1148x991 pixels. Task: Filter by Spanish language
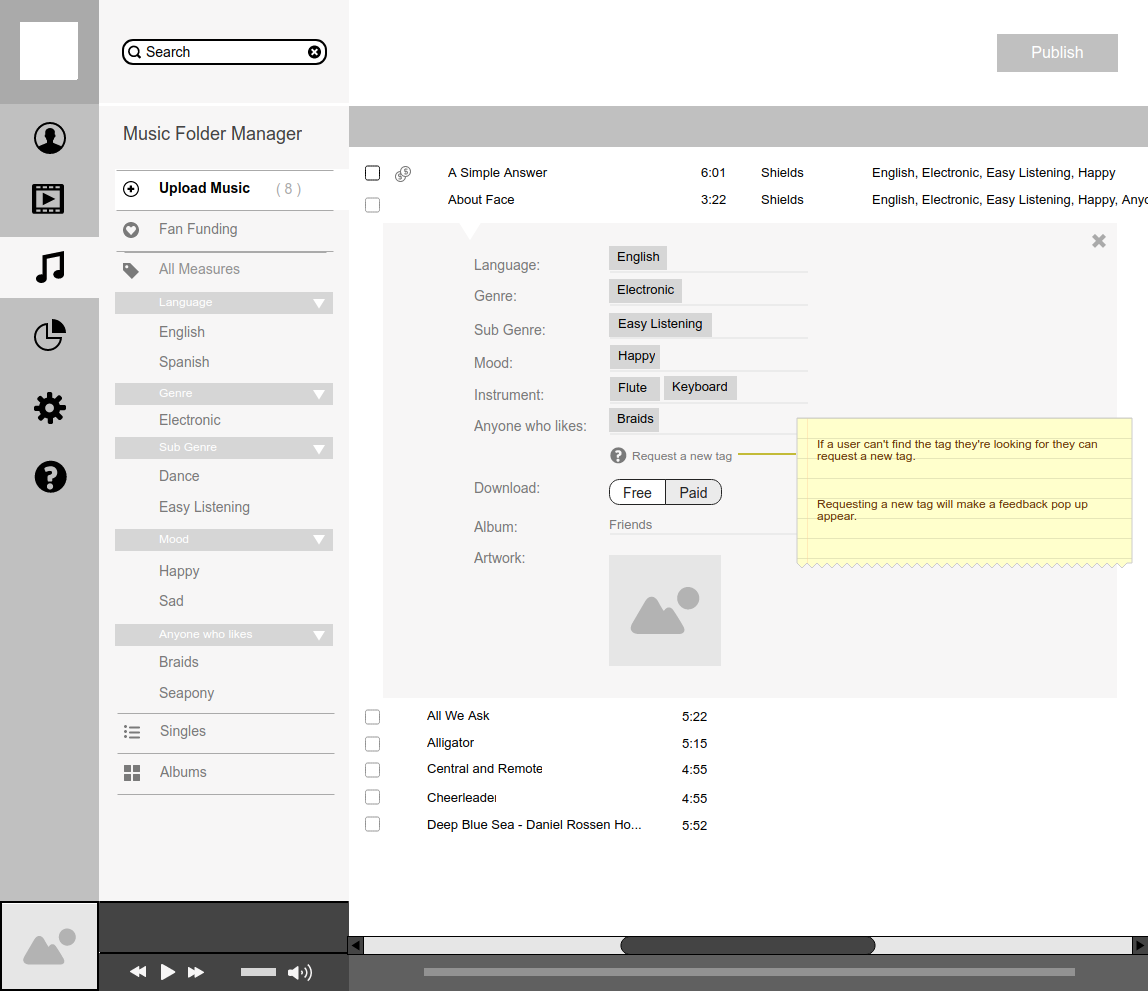click(x=184, y=362)
